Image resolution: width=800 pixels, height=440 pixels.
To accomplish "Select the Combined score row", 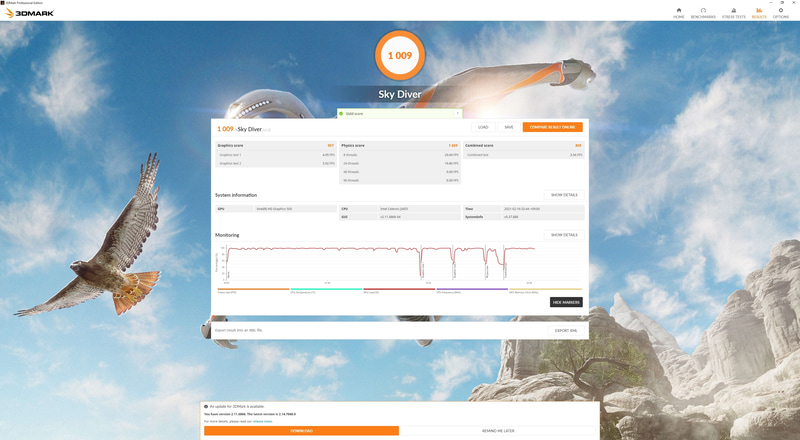I will [x=523, y=145].
